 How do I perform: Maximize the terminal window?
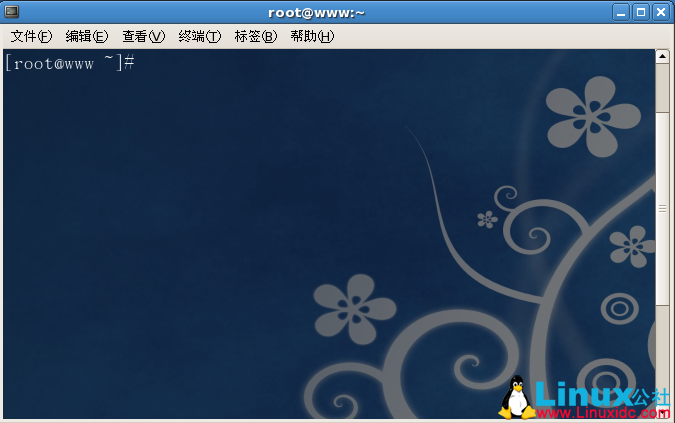[x=641, y=12]
